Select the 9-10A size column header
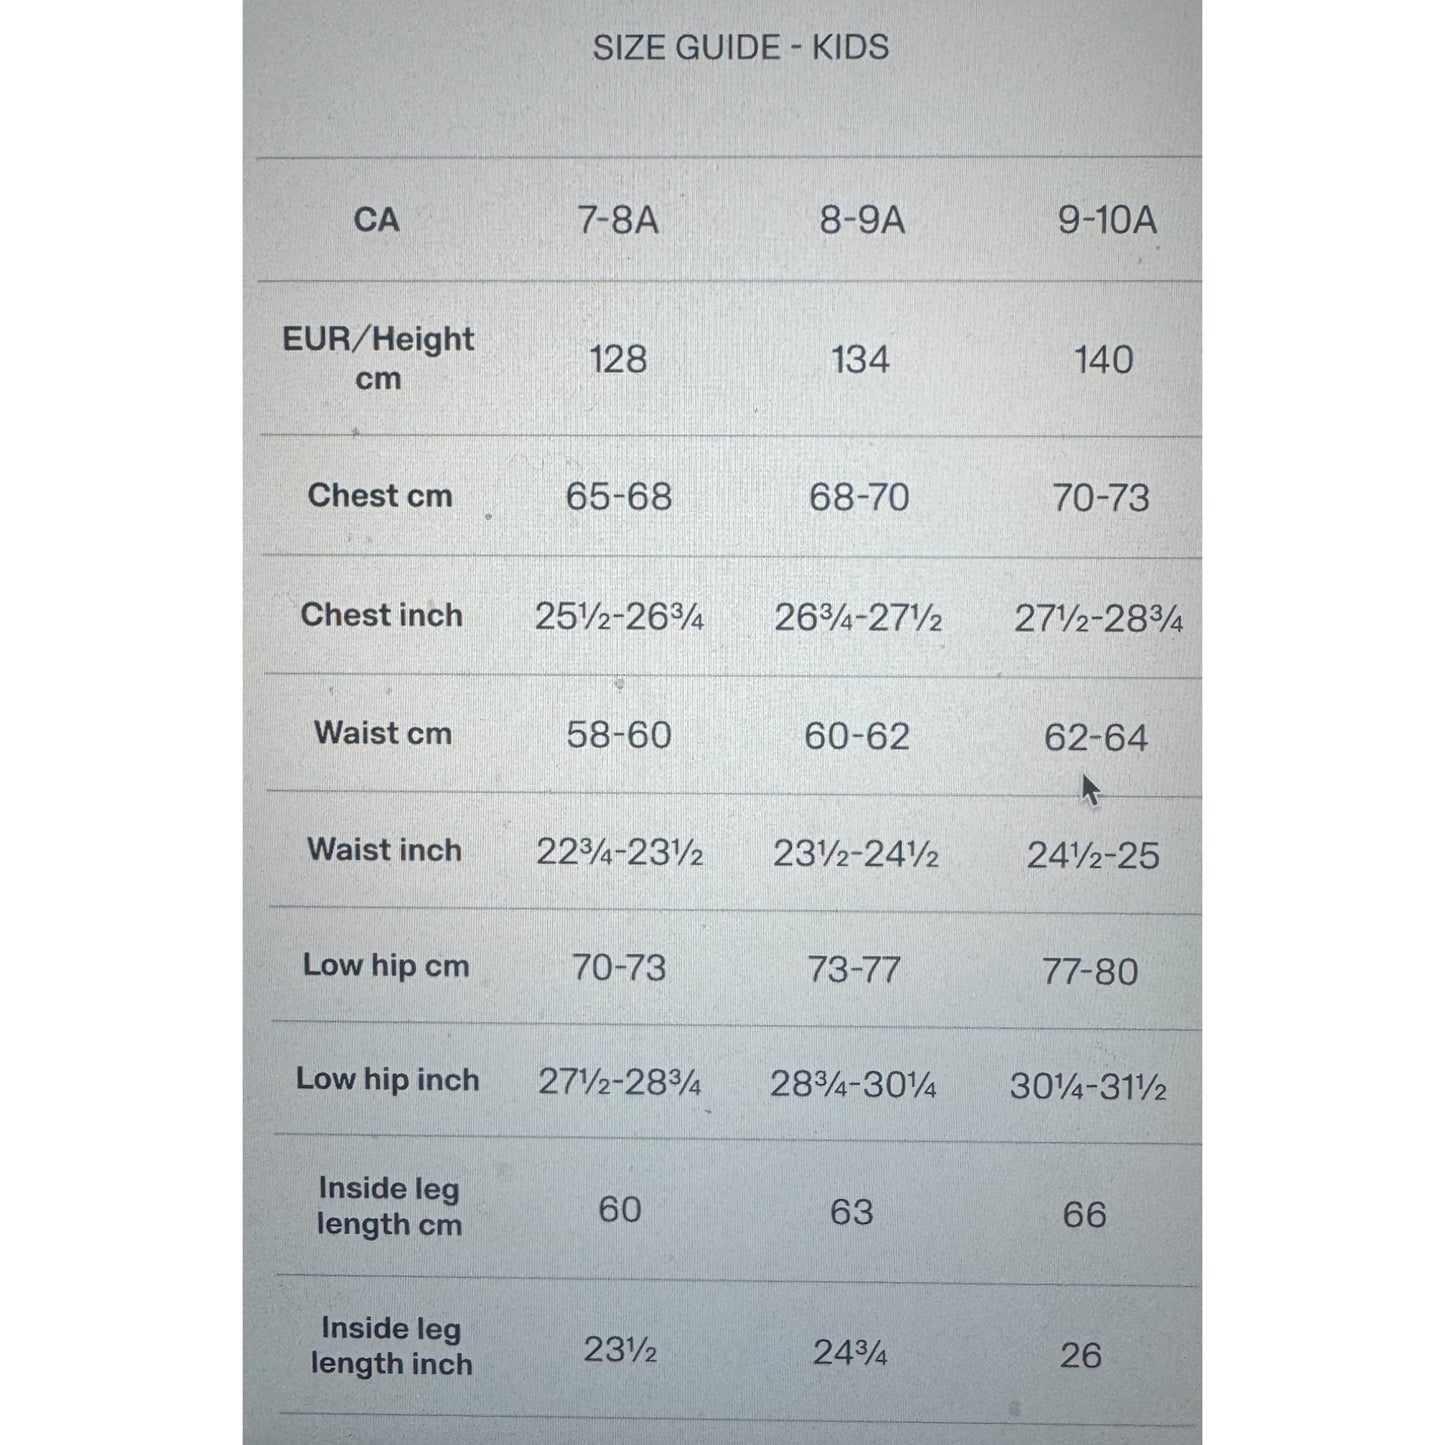 (x=1107, y=220)
